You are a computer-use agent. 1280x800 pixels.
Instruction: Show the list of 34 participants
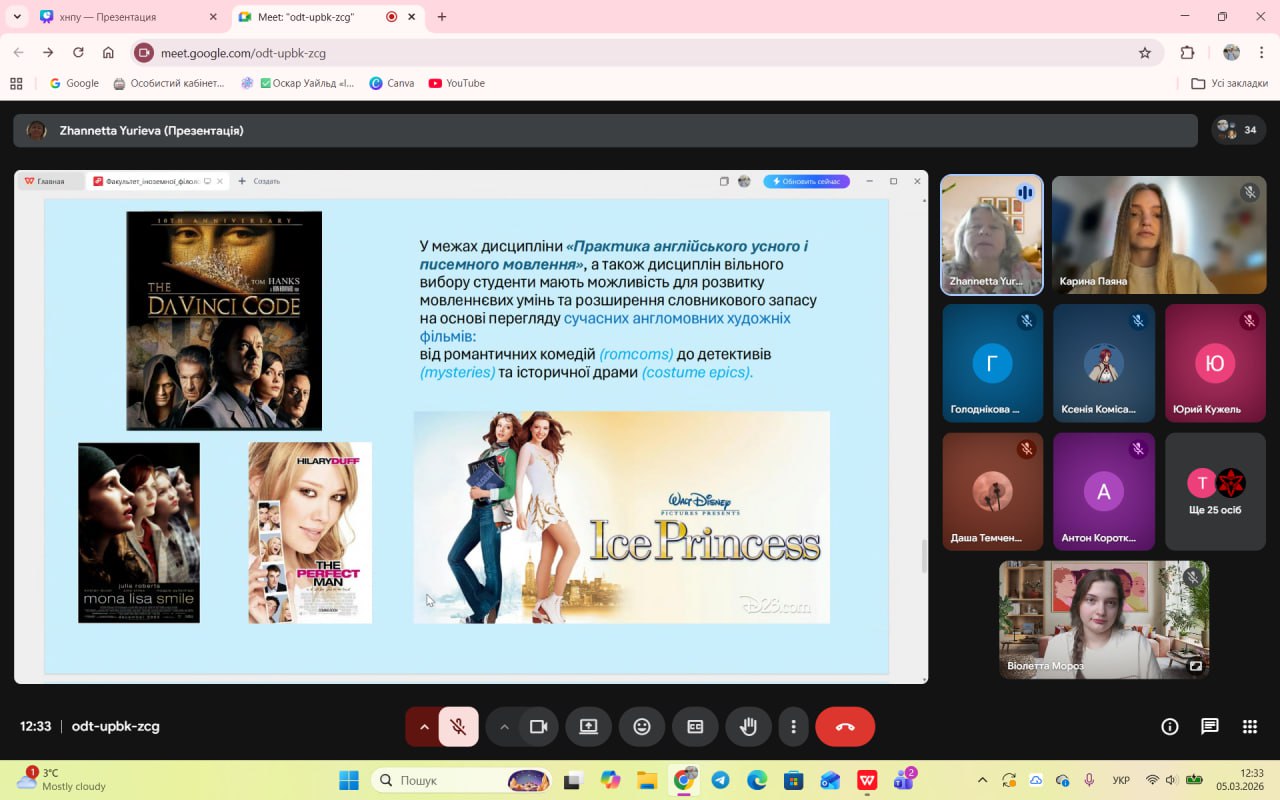[x=1238, y=130]
